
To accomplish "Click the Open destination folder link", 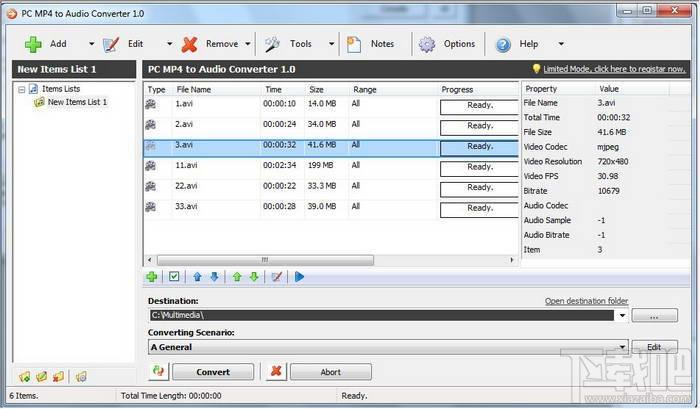I will pyautogui.click(x=586, y=301).
